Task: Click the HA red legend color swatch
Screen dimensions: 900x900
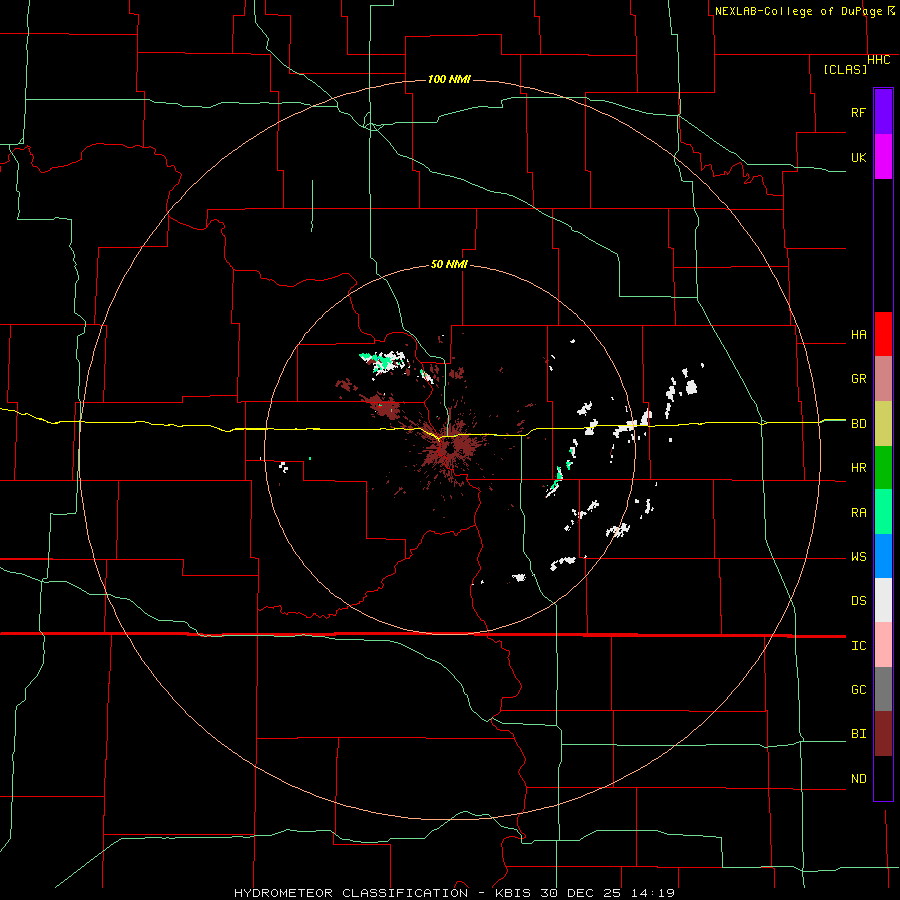Action: (883, 334)
